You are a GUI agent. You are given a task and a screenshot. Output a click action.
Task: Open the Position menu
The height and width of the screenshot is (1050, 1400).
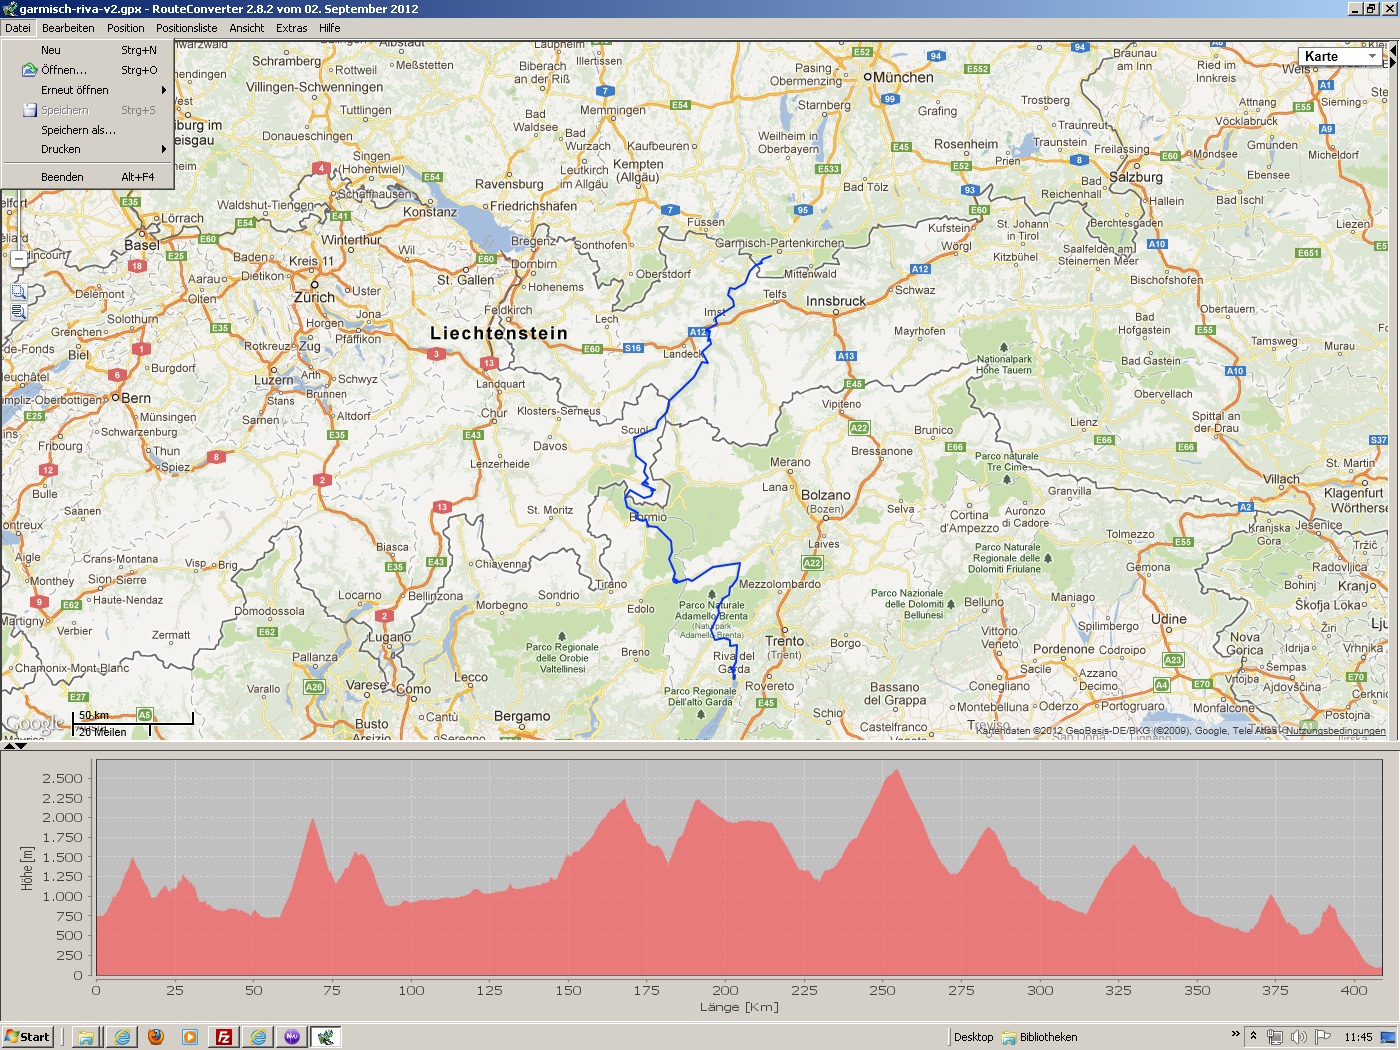(x=126, y=28)
